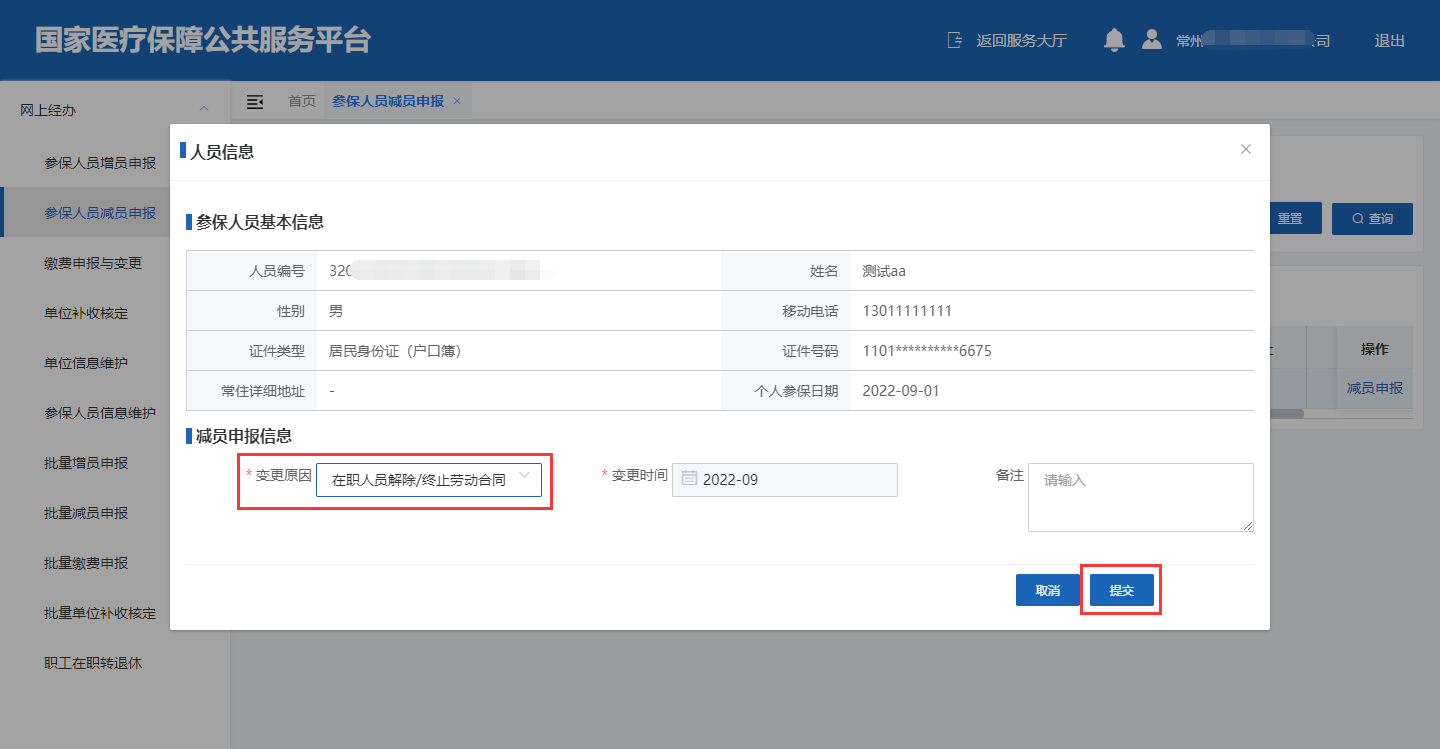Click the notification bell icon
The width and height of the screenshot is (1440, 749).
pos(1114,40)
